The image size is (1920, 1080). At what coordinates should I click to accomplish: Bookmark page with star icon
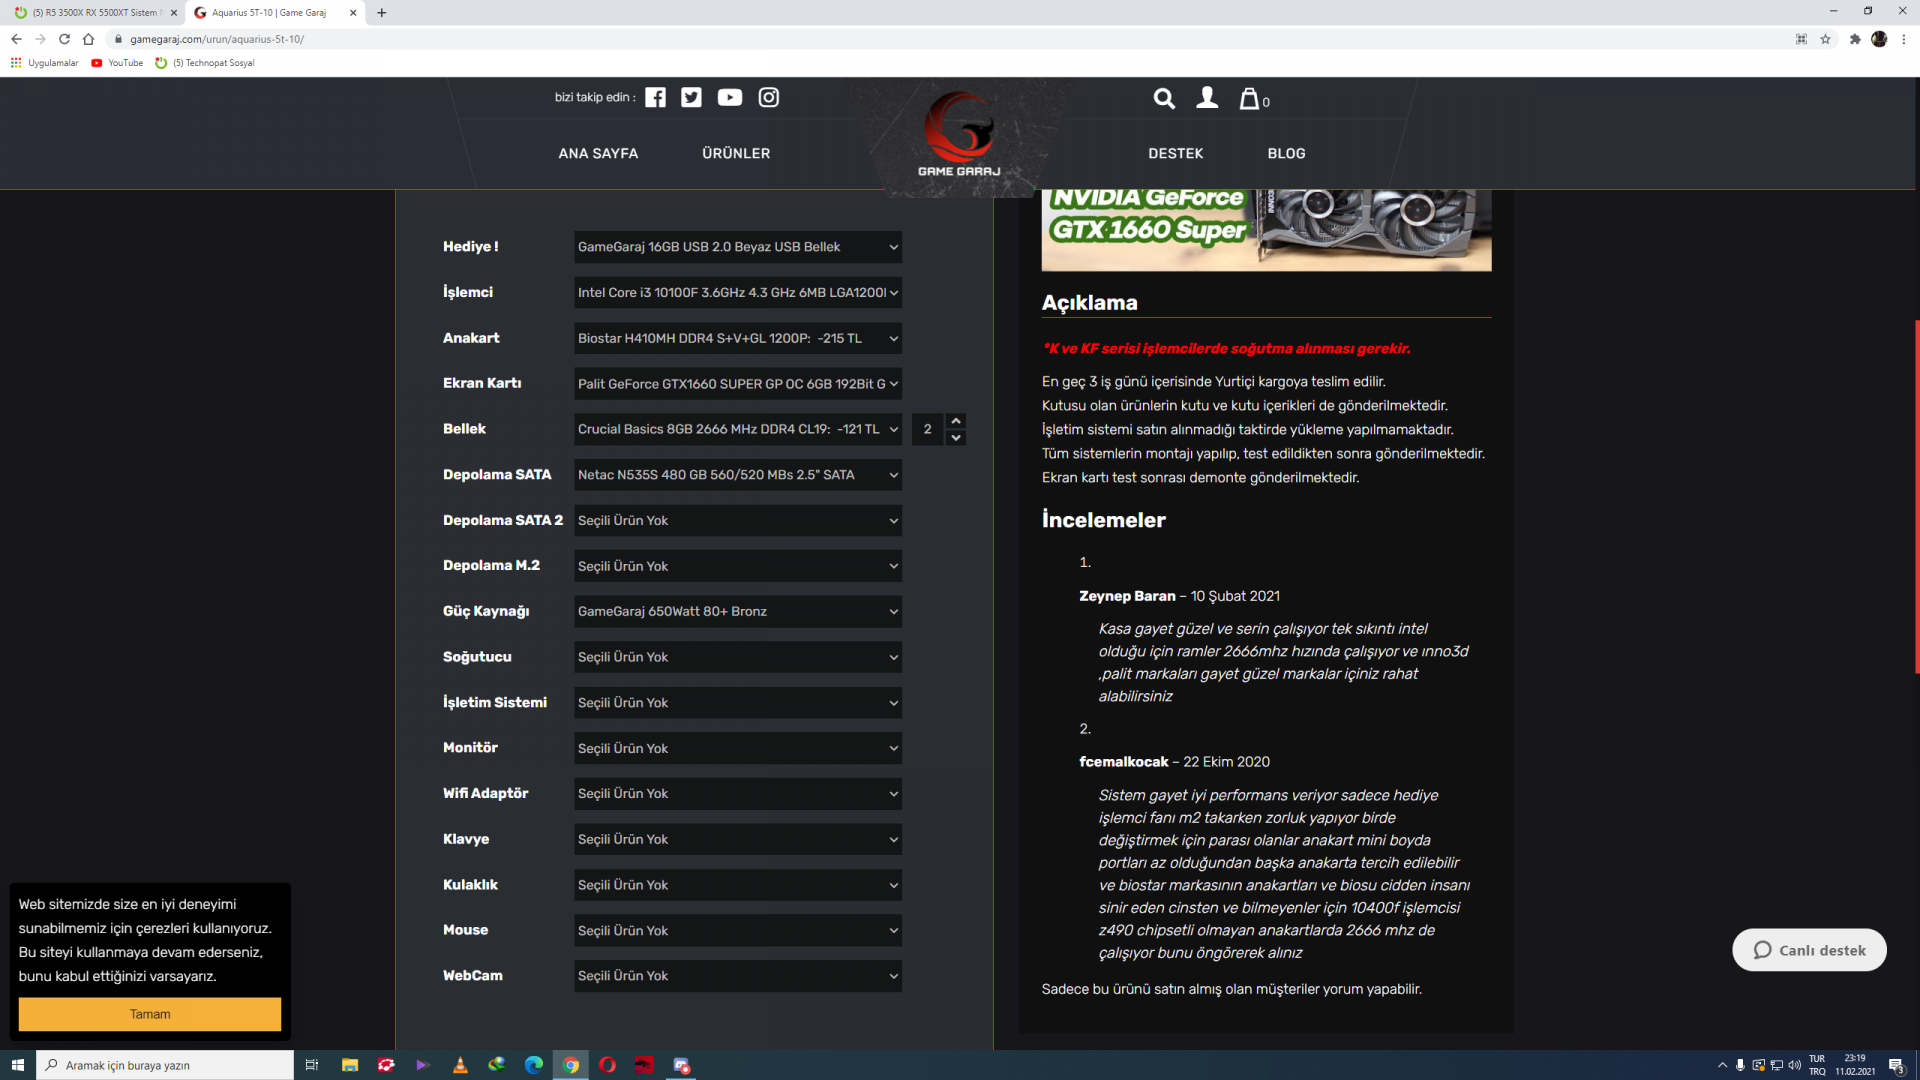tap(1825, 39)
